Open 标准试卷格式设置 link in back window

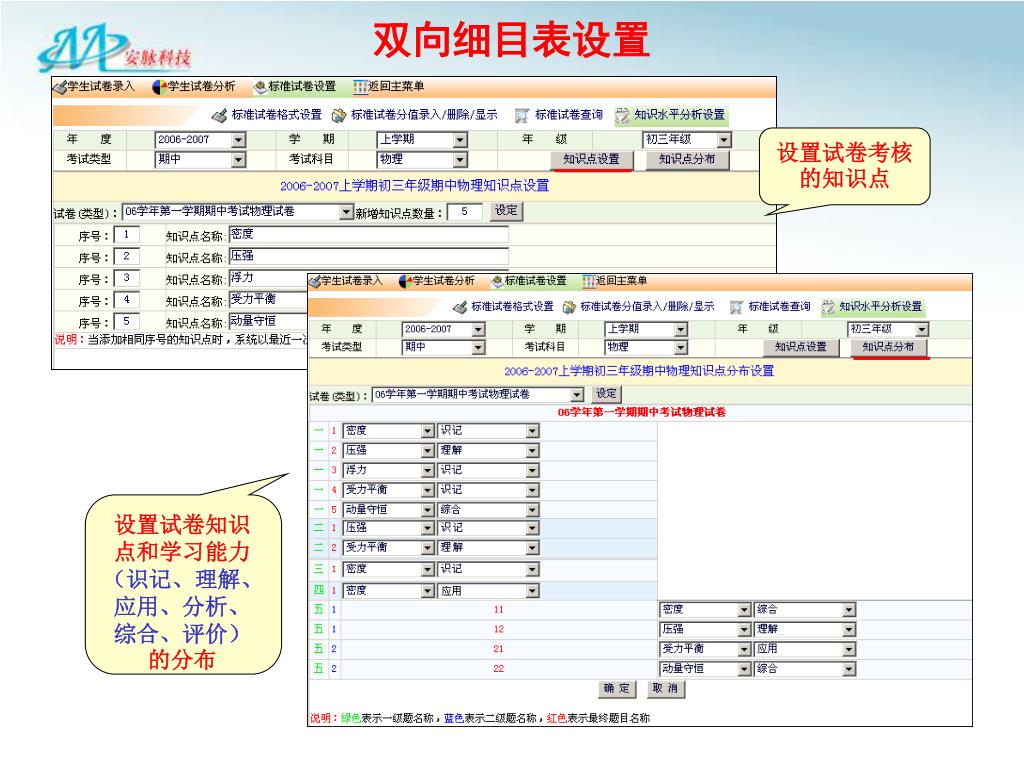pos(276,115)
